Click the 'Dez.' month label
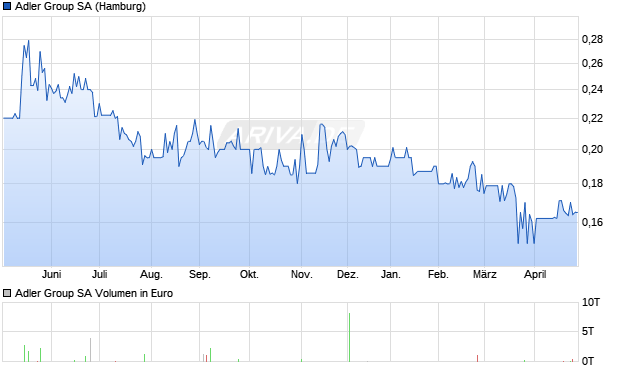The width and height of the screenshot is (620, 371). coord(348,274)
